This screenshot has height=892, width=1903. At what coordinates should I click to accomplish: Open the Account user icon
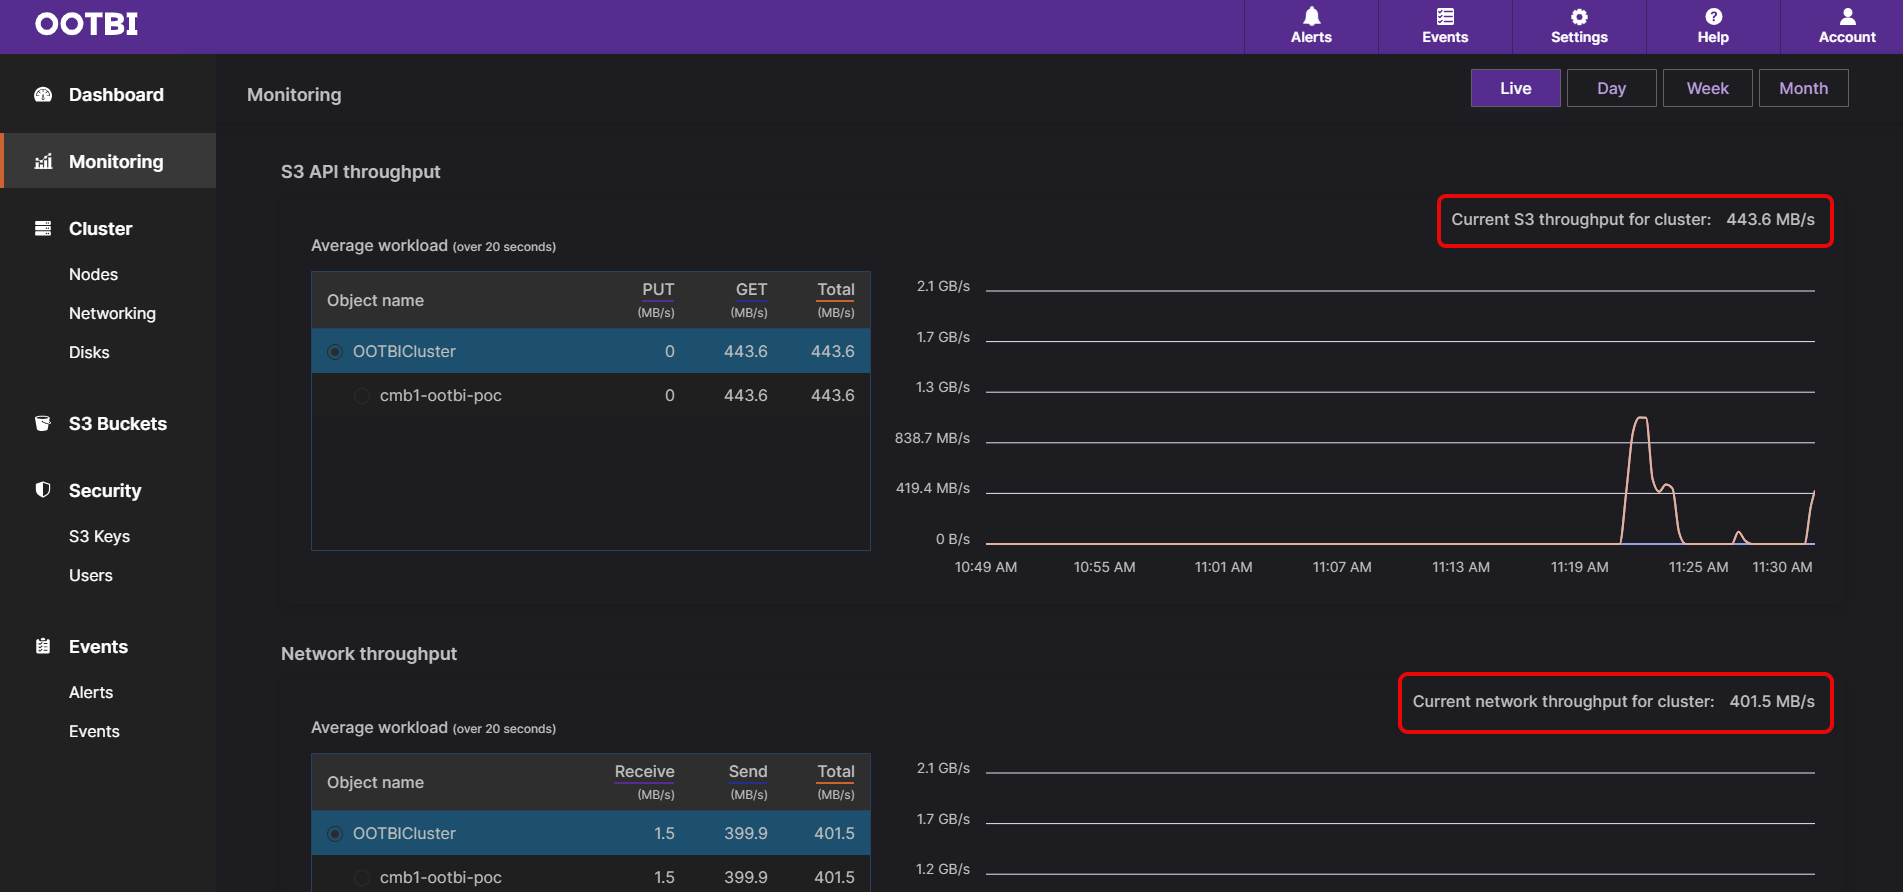coord(1847,17)
